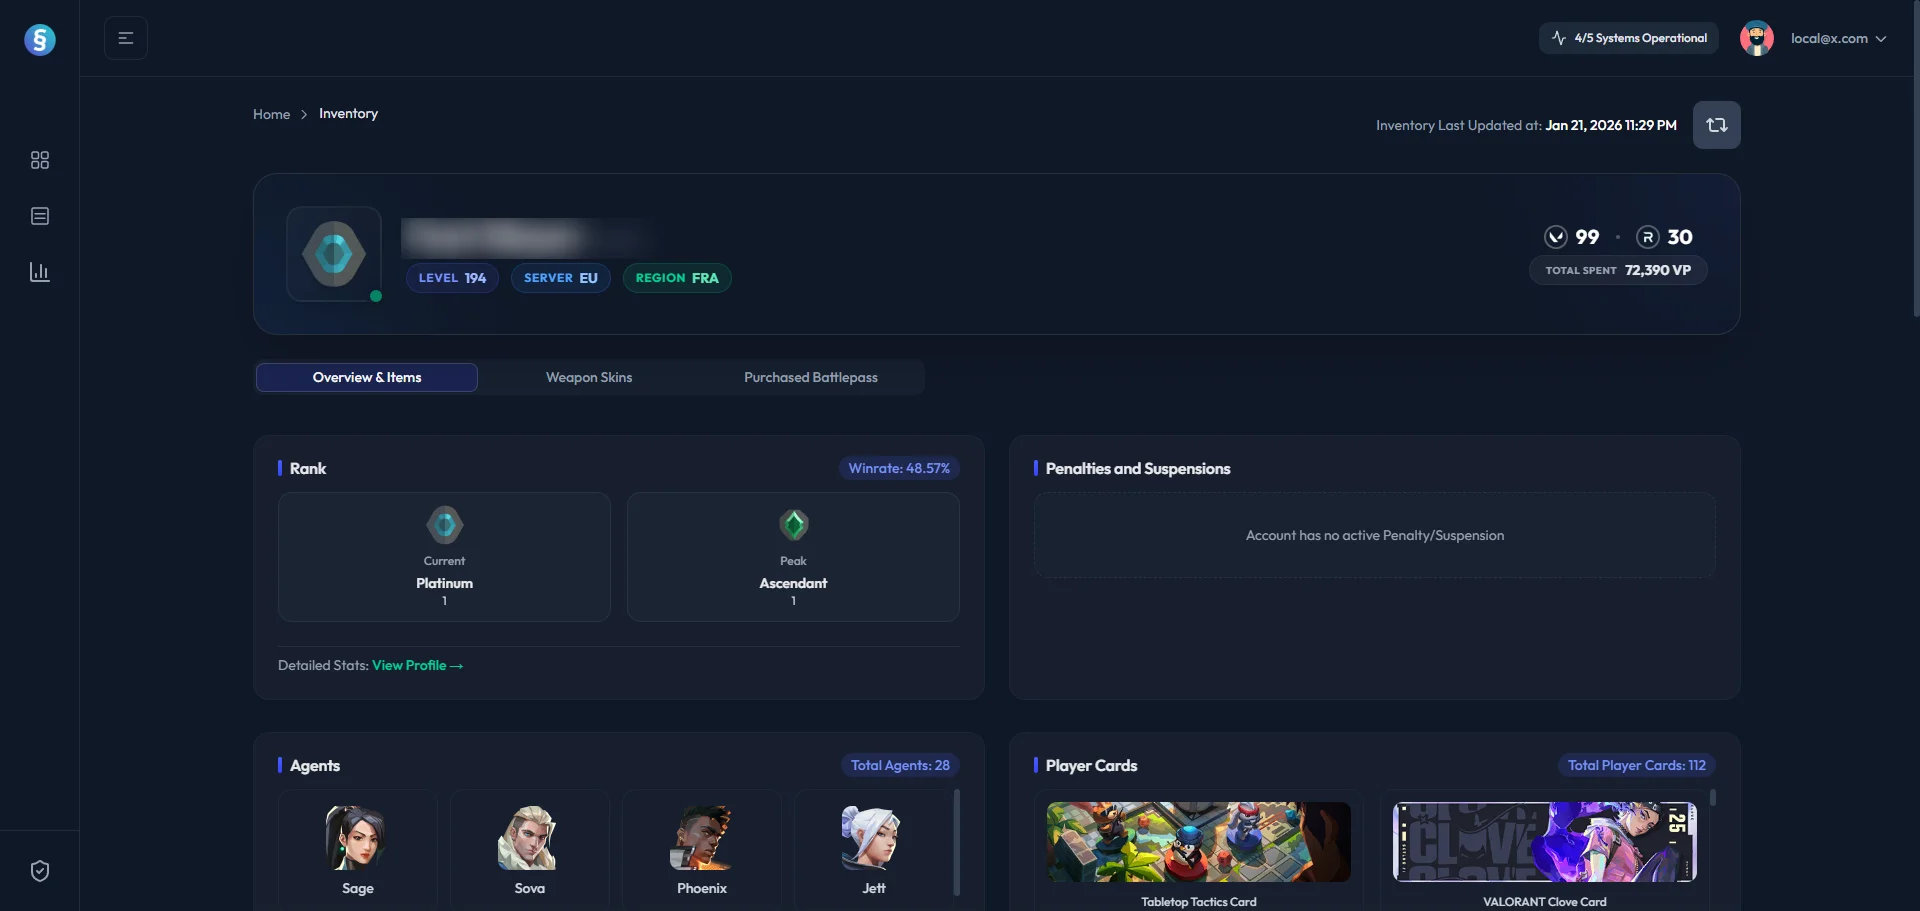Switch to the Weapon Skins tab
The image size is (1920, 911).
coord(589,377)
